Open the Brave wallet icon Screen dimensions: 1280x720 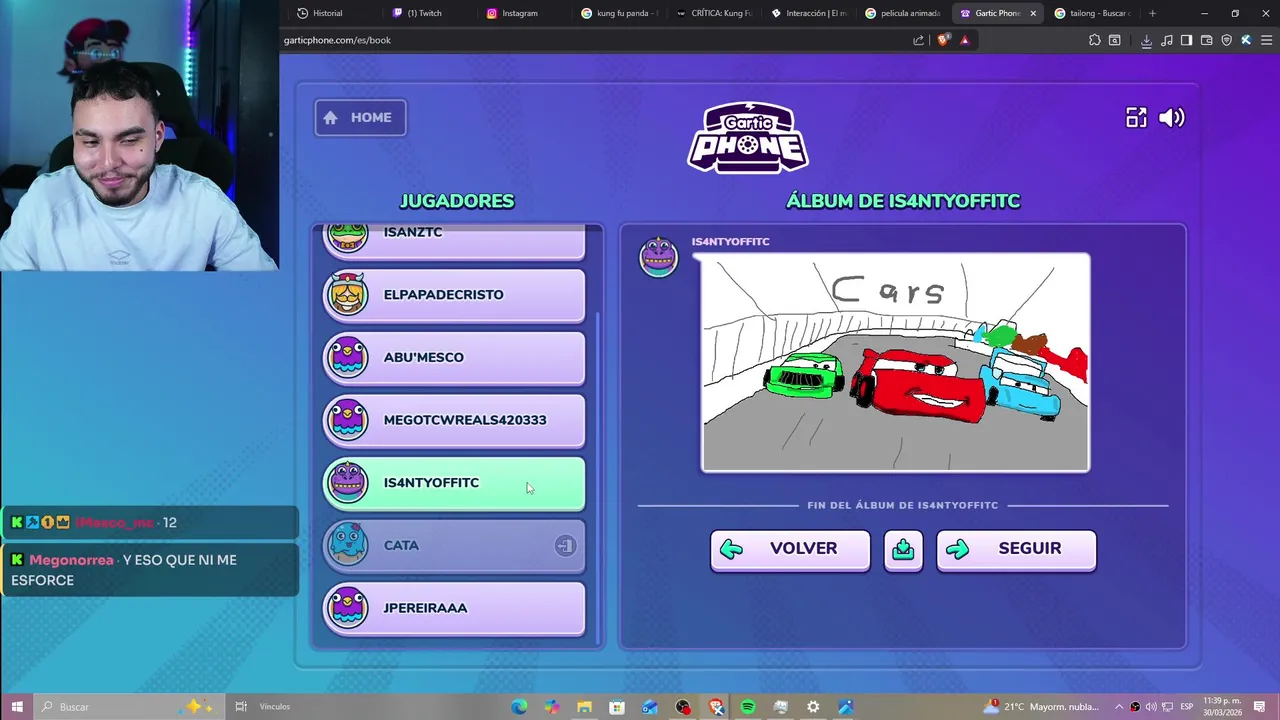click(1206, 40)
